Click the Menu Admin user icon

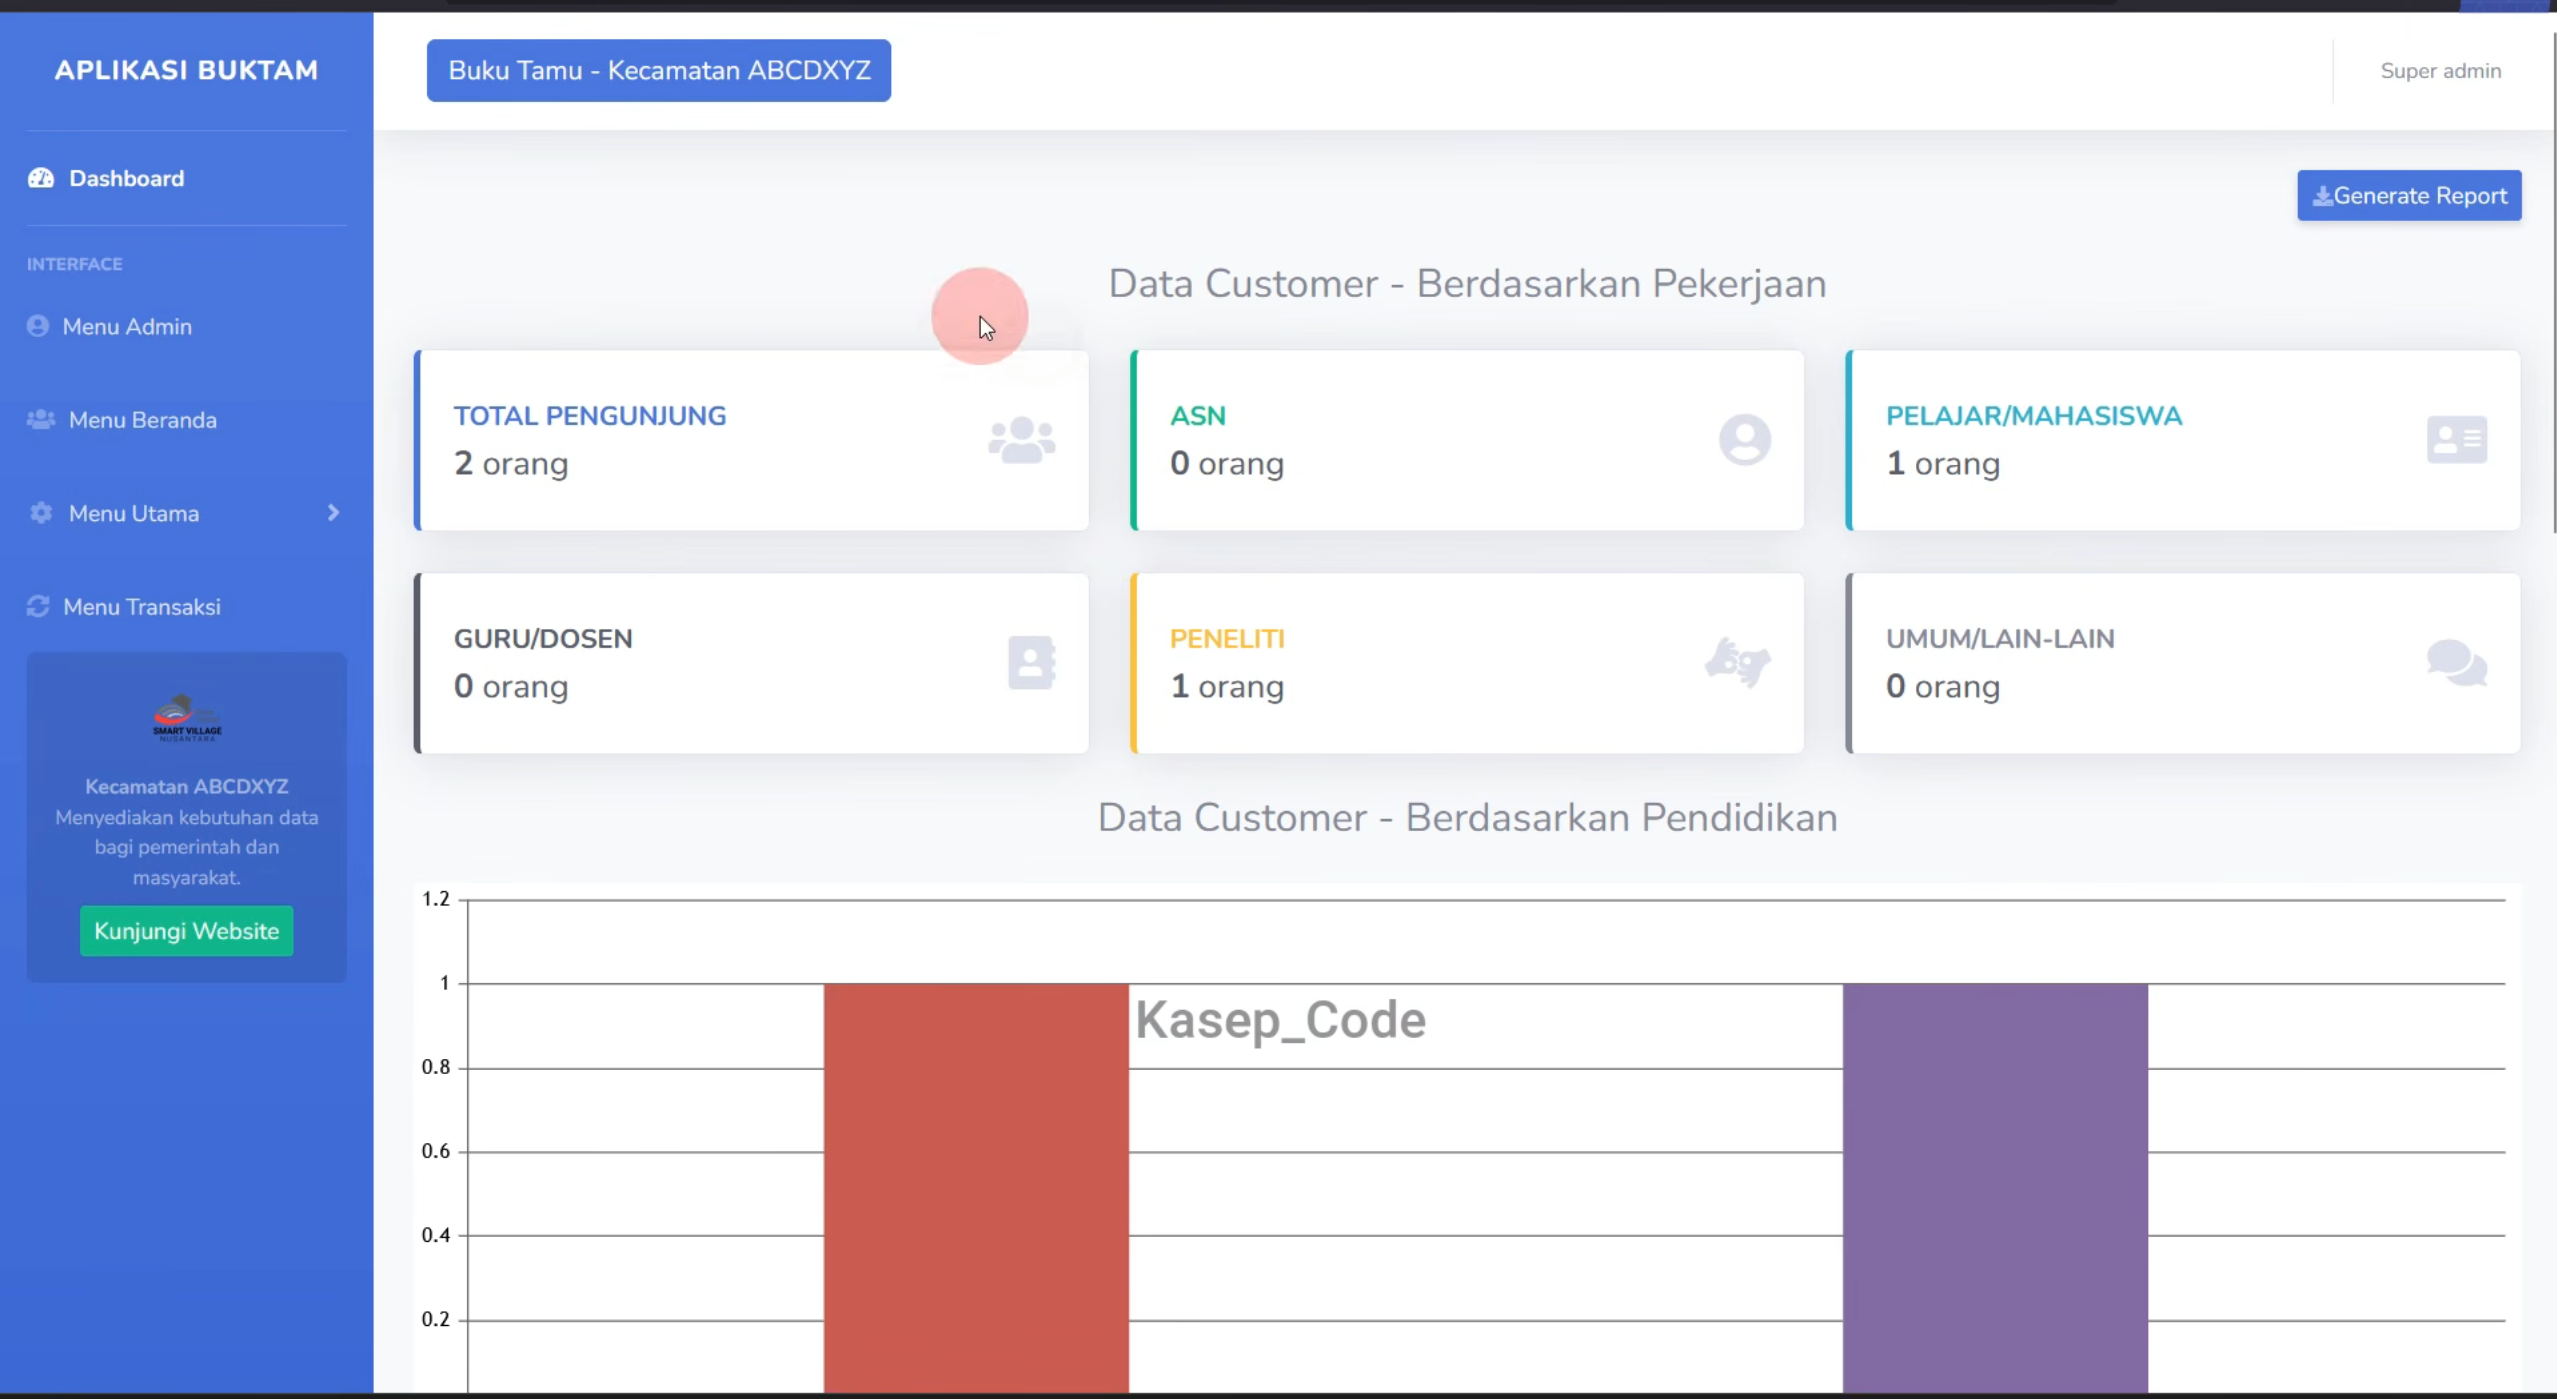(38, 326)
